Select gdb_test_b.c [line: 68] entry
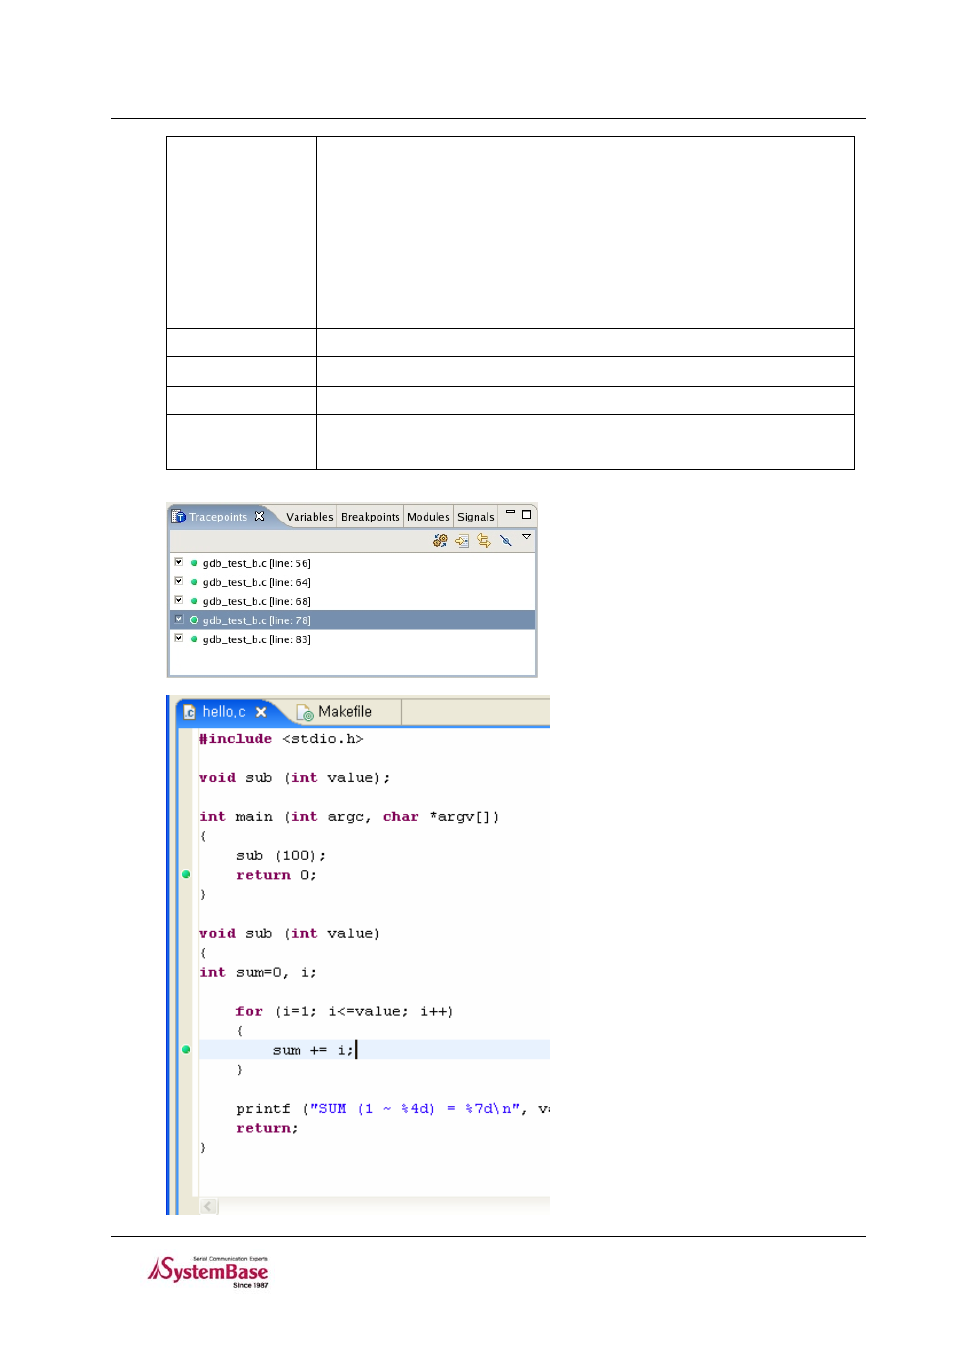The height and width of the screenshot is (1350, 954). point(257,601)
